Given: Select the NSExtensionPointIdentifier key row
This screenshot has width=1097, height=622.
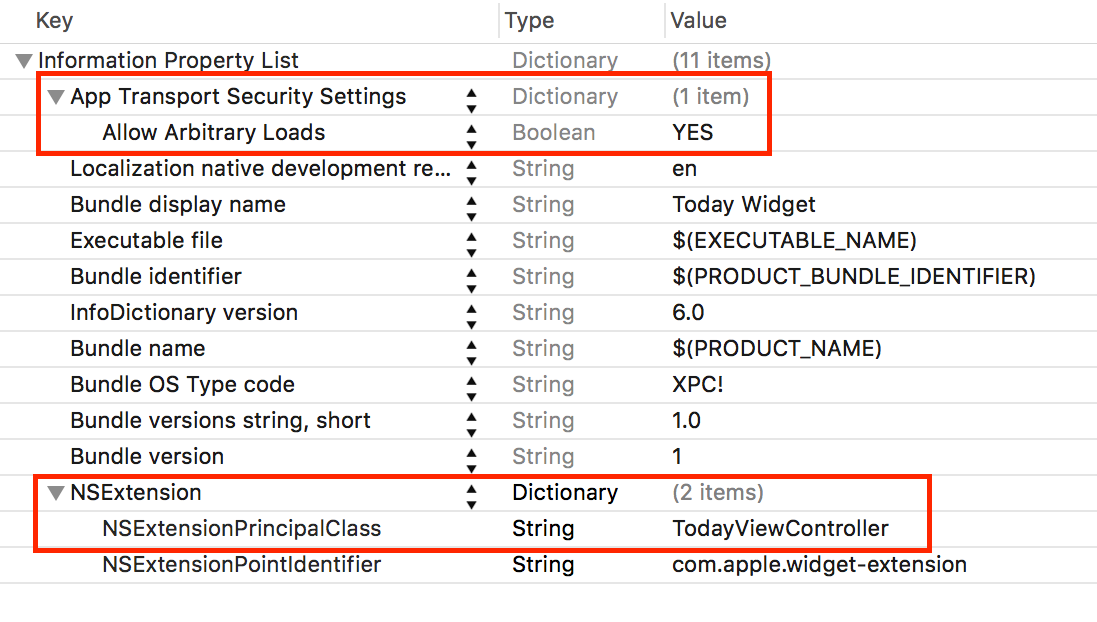Looking at the screenshot, I should [x=241, y=565].
